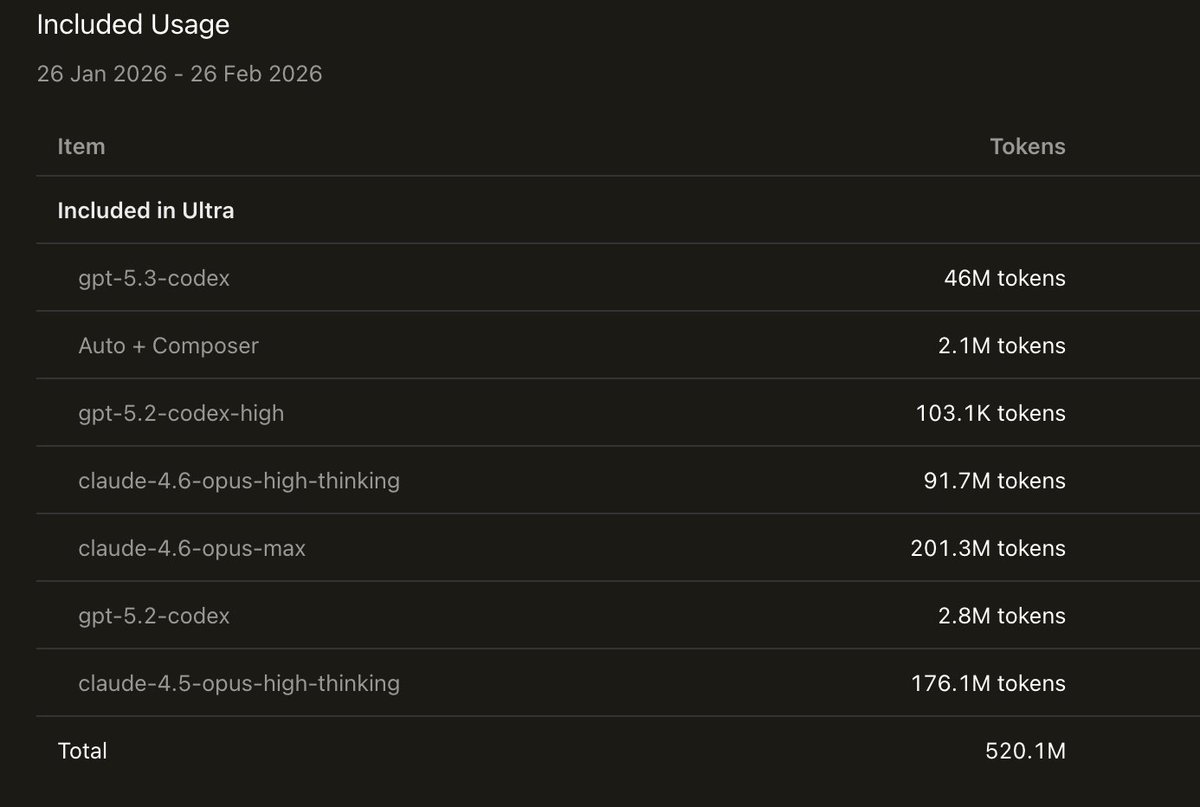Select the gpt-5.2-codex row
This screenshot has height=807, width=1200.
pos(600,615)
